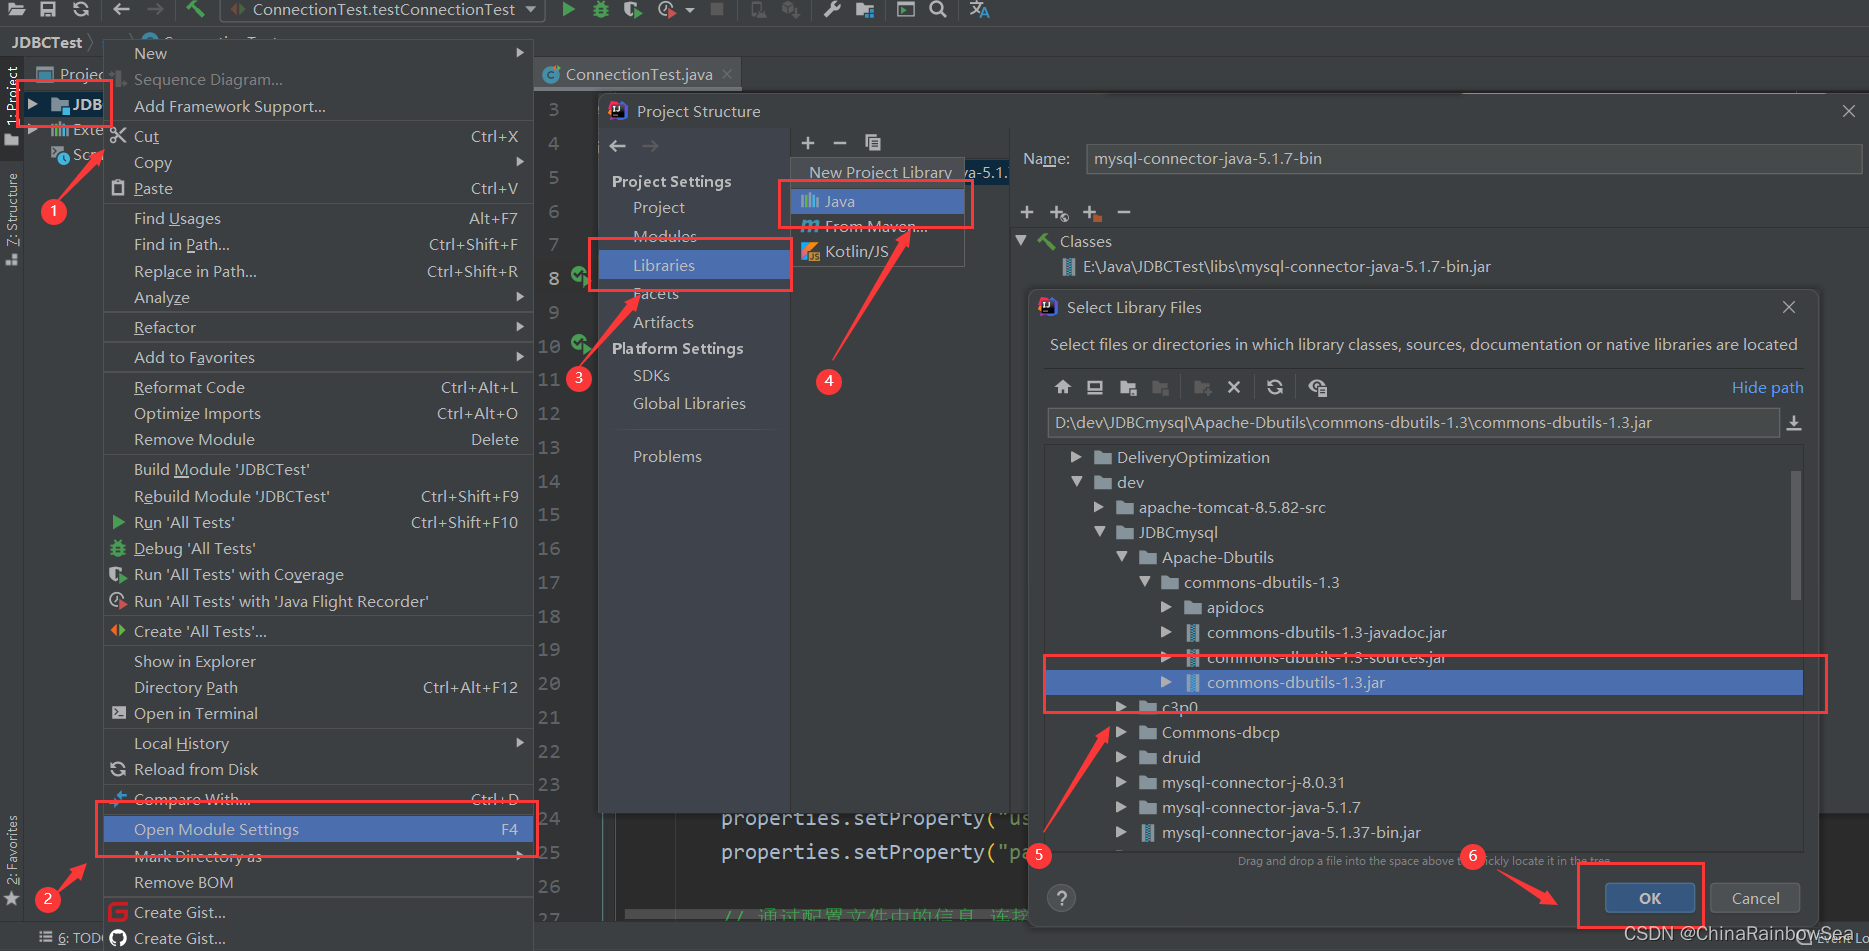Choose Open Module Settings
The width and height of the screenshot is (1869, 951).
click(x=318, y=829)
